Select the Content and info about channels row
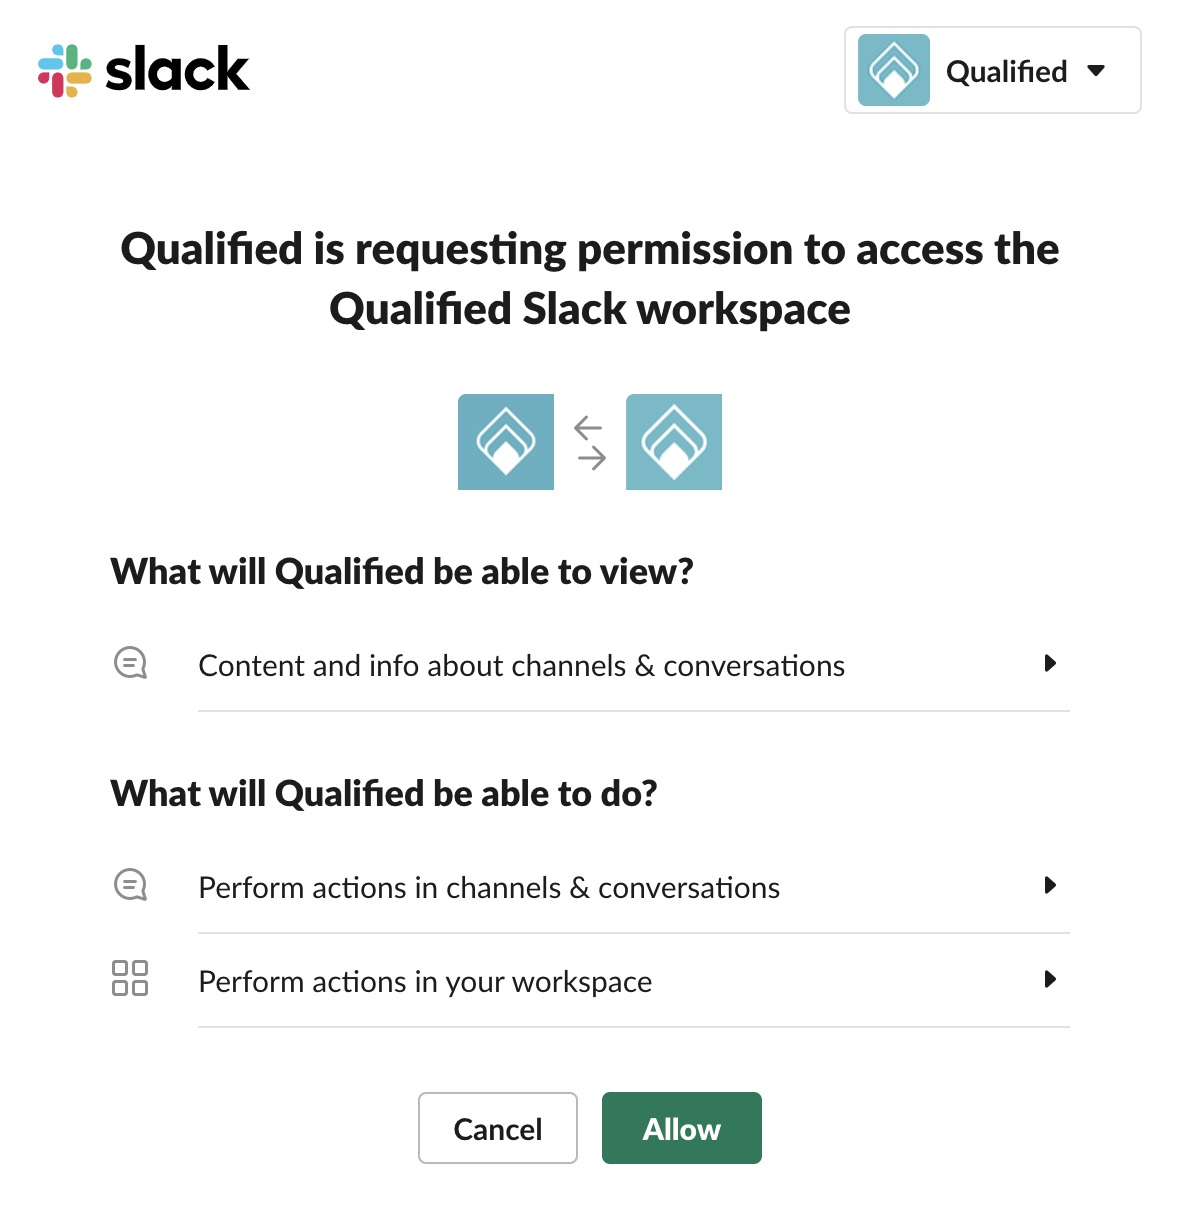The image size is (1186, 1224). (521, 666)
